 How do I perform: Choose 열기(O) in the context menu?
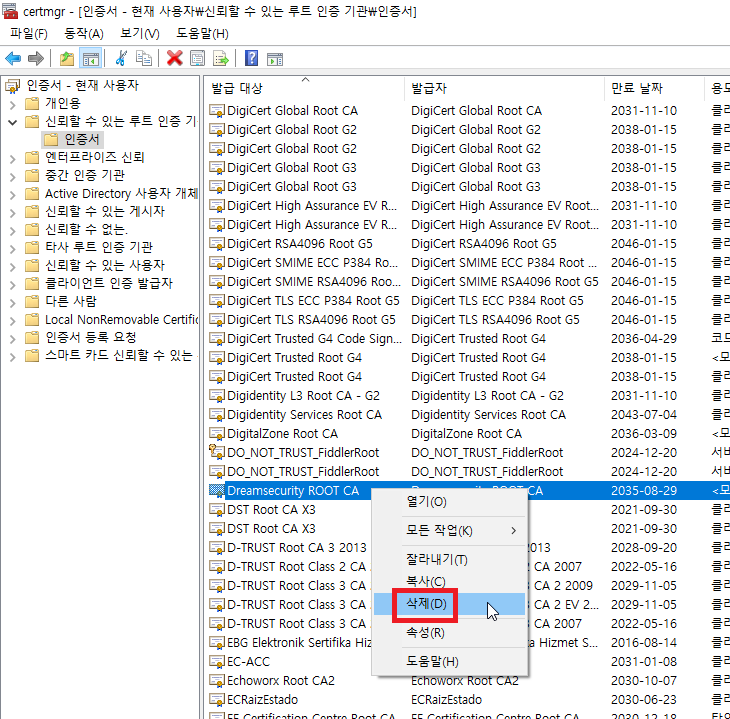(x=450, y=502)
